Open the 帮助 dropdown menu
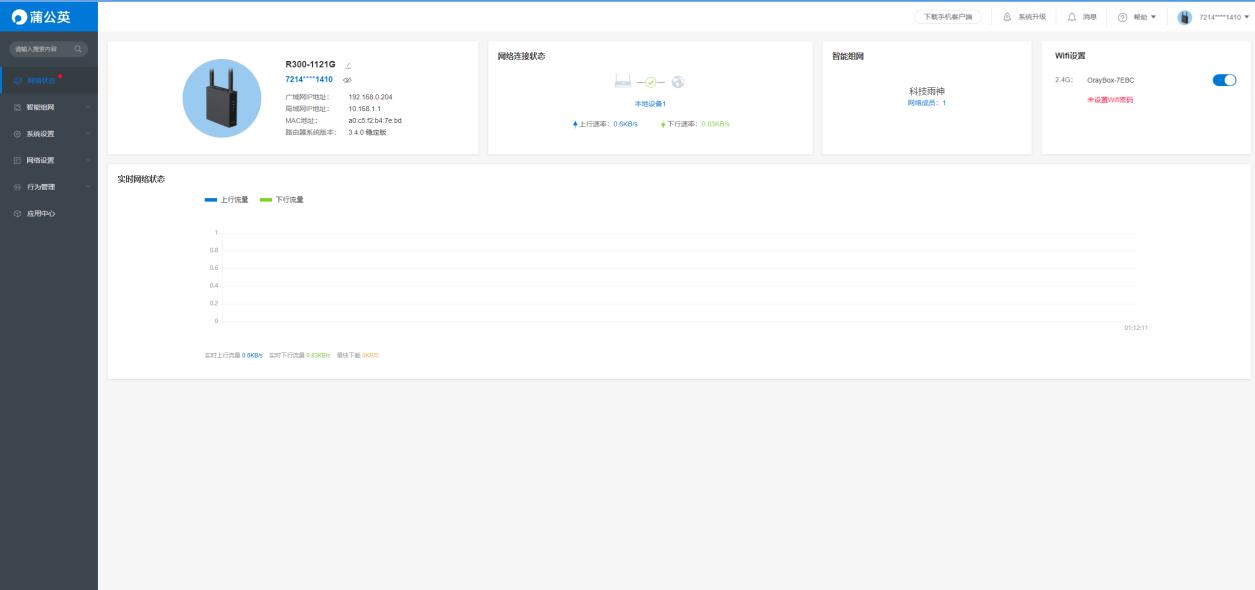The height and width of the screenshot is (590, 1255). [x=1144, y=17]
